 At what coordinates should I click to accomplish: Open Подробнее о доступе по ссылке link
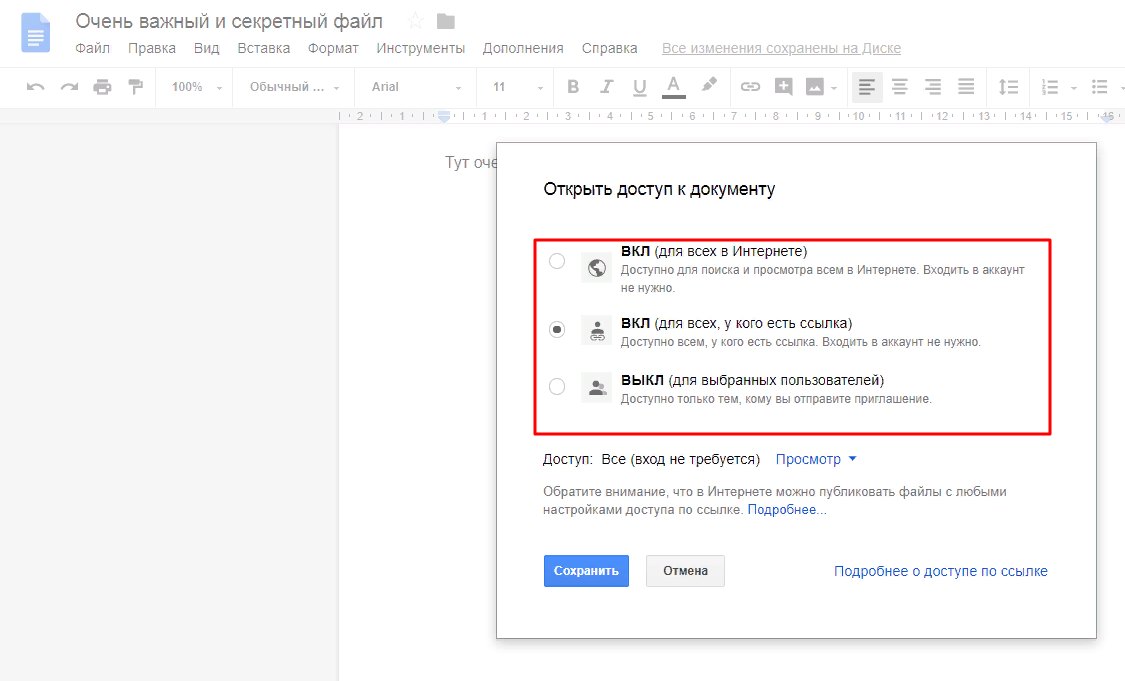[940, 571]
